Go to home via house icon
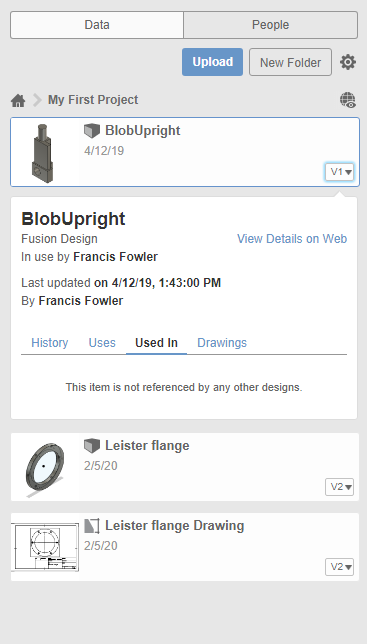Viewport: 367px width, 644px height. coord(18,100)
